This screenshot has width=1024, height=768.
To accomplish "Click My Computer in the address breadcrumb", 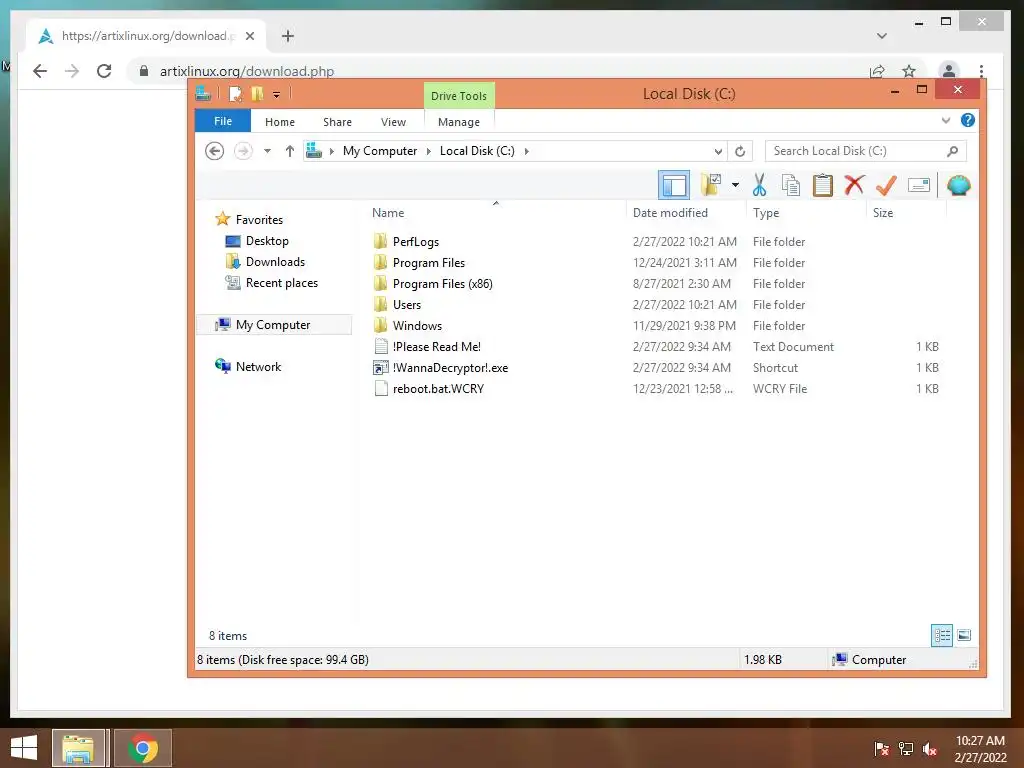I will 379,151.
